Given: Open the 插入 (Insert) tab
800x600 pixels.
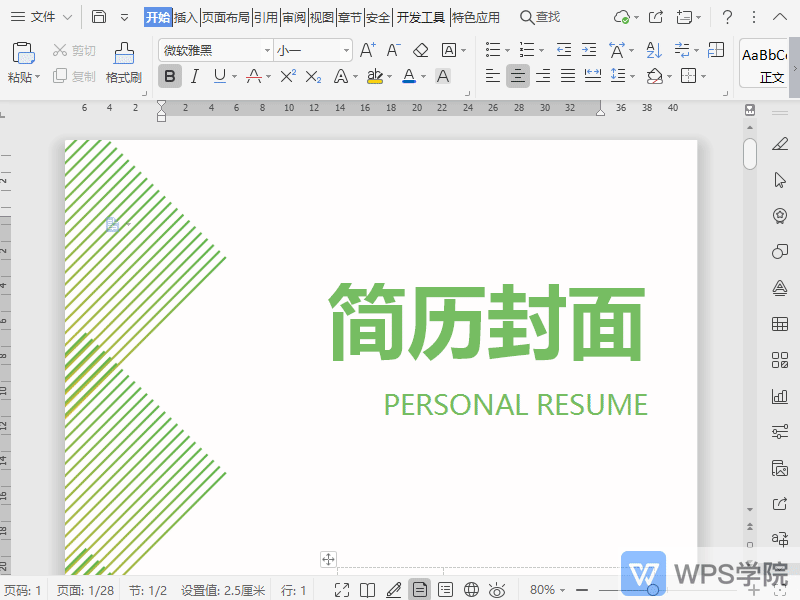Looking at the screenshot, I should (185, 17).
